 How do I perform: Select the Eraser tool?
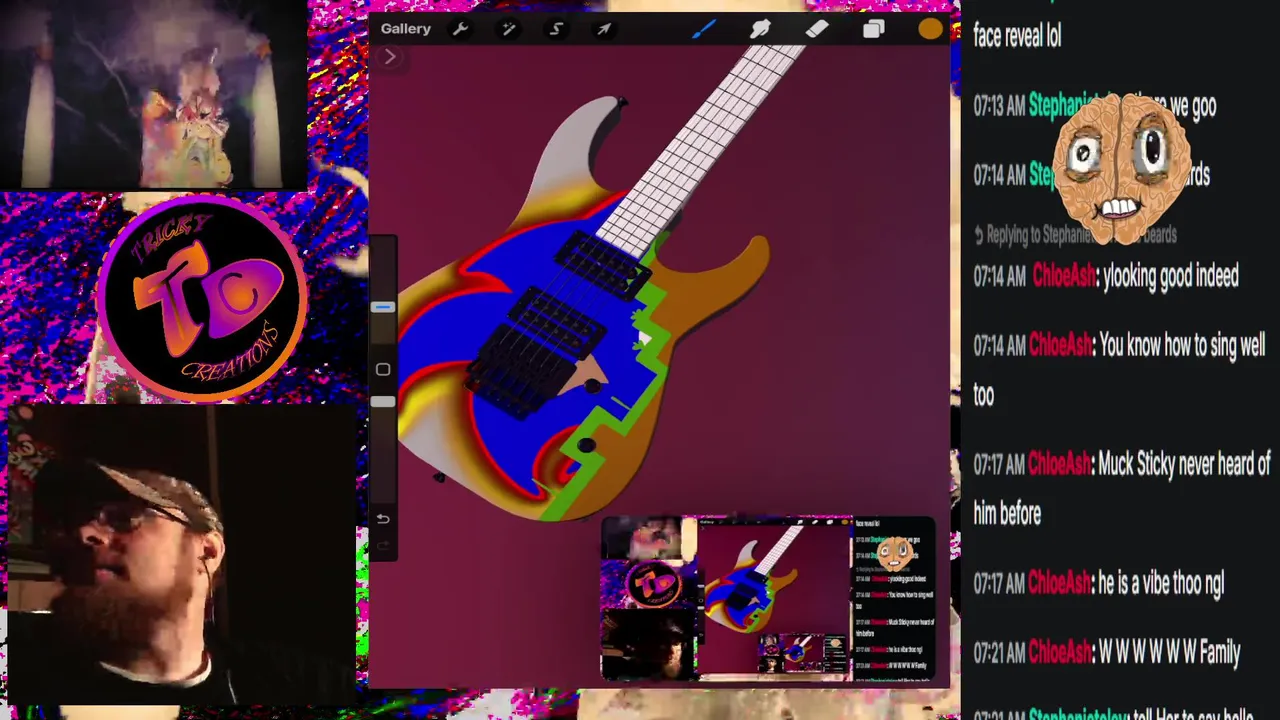[x=817, y=29]
